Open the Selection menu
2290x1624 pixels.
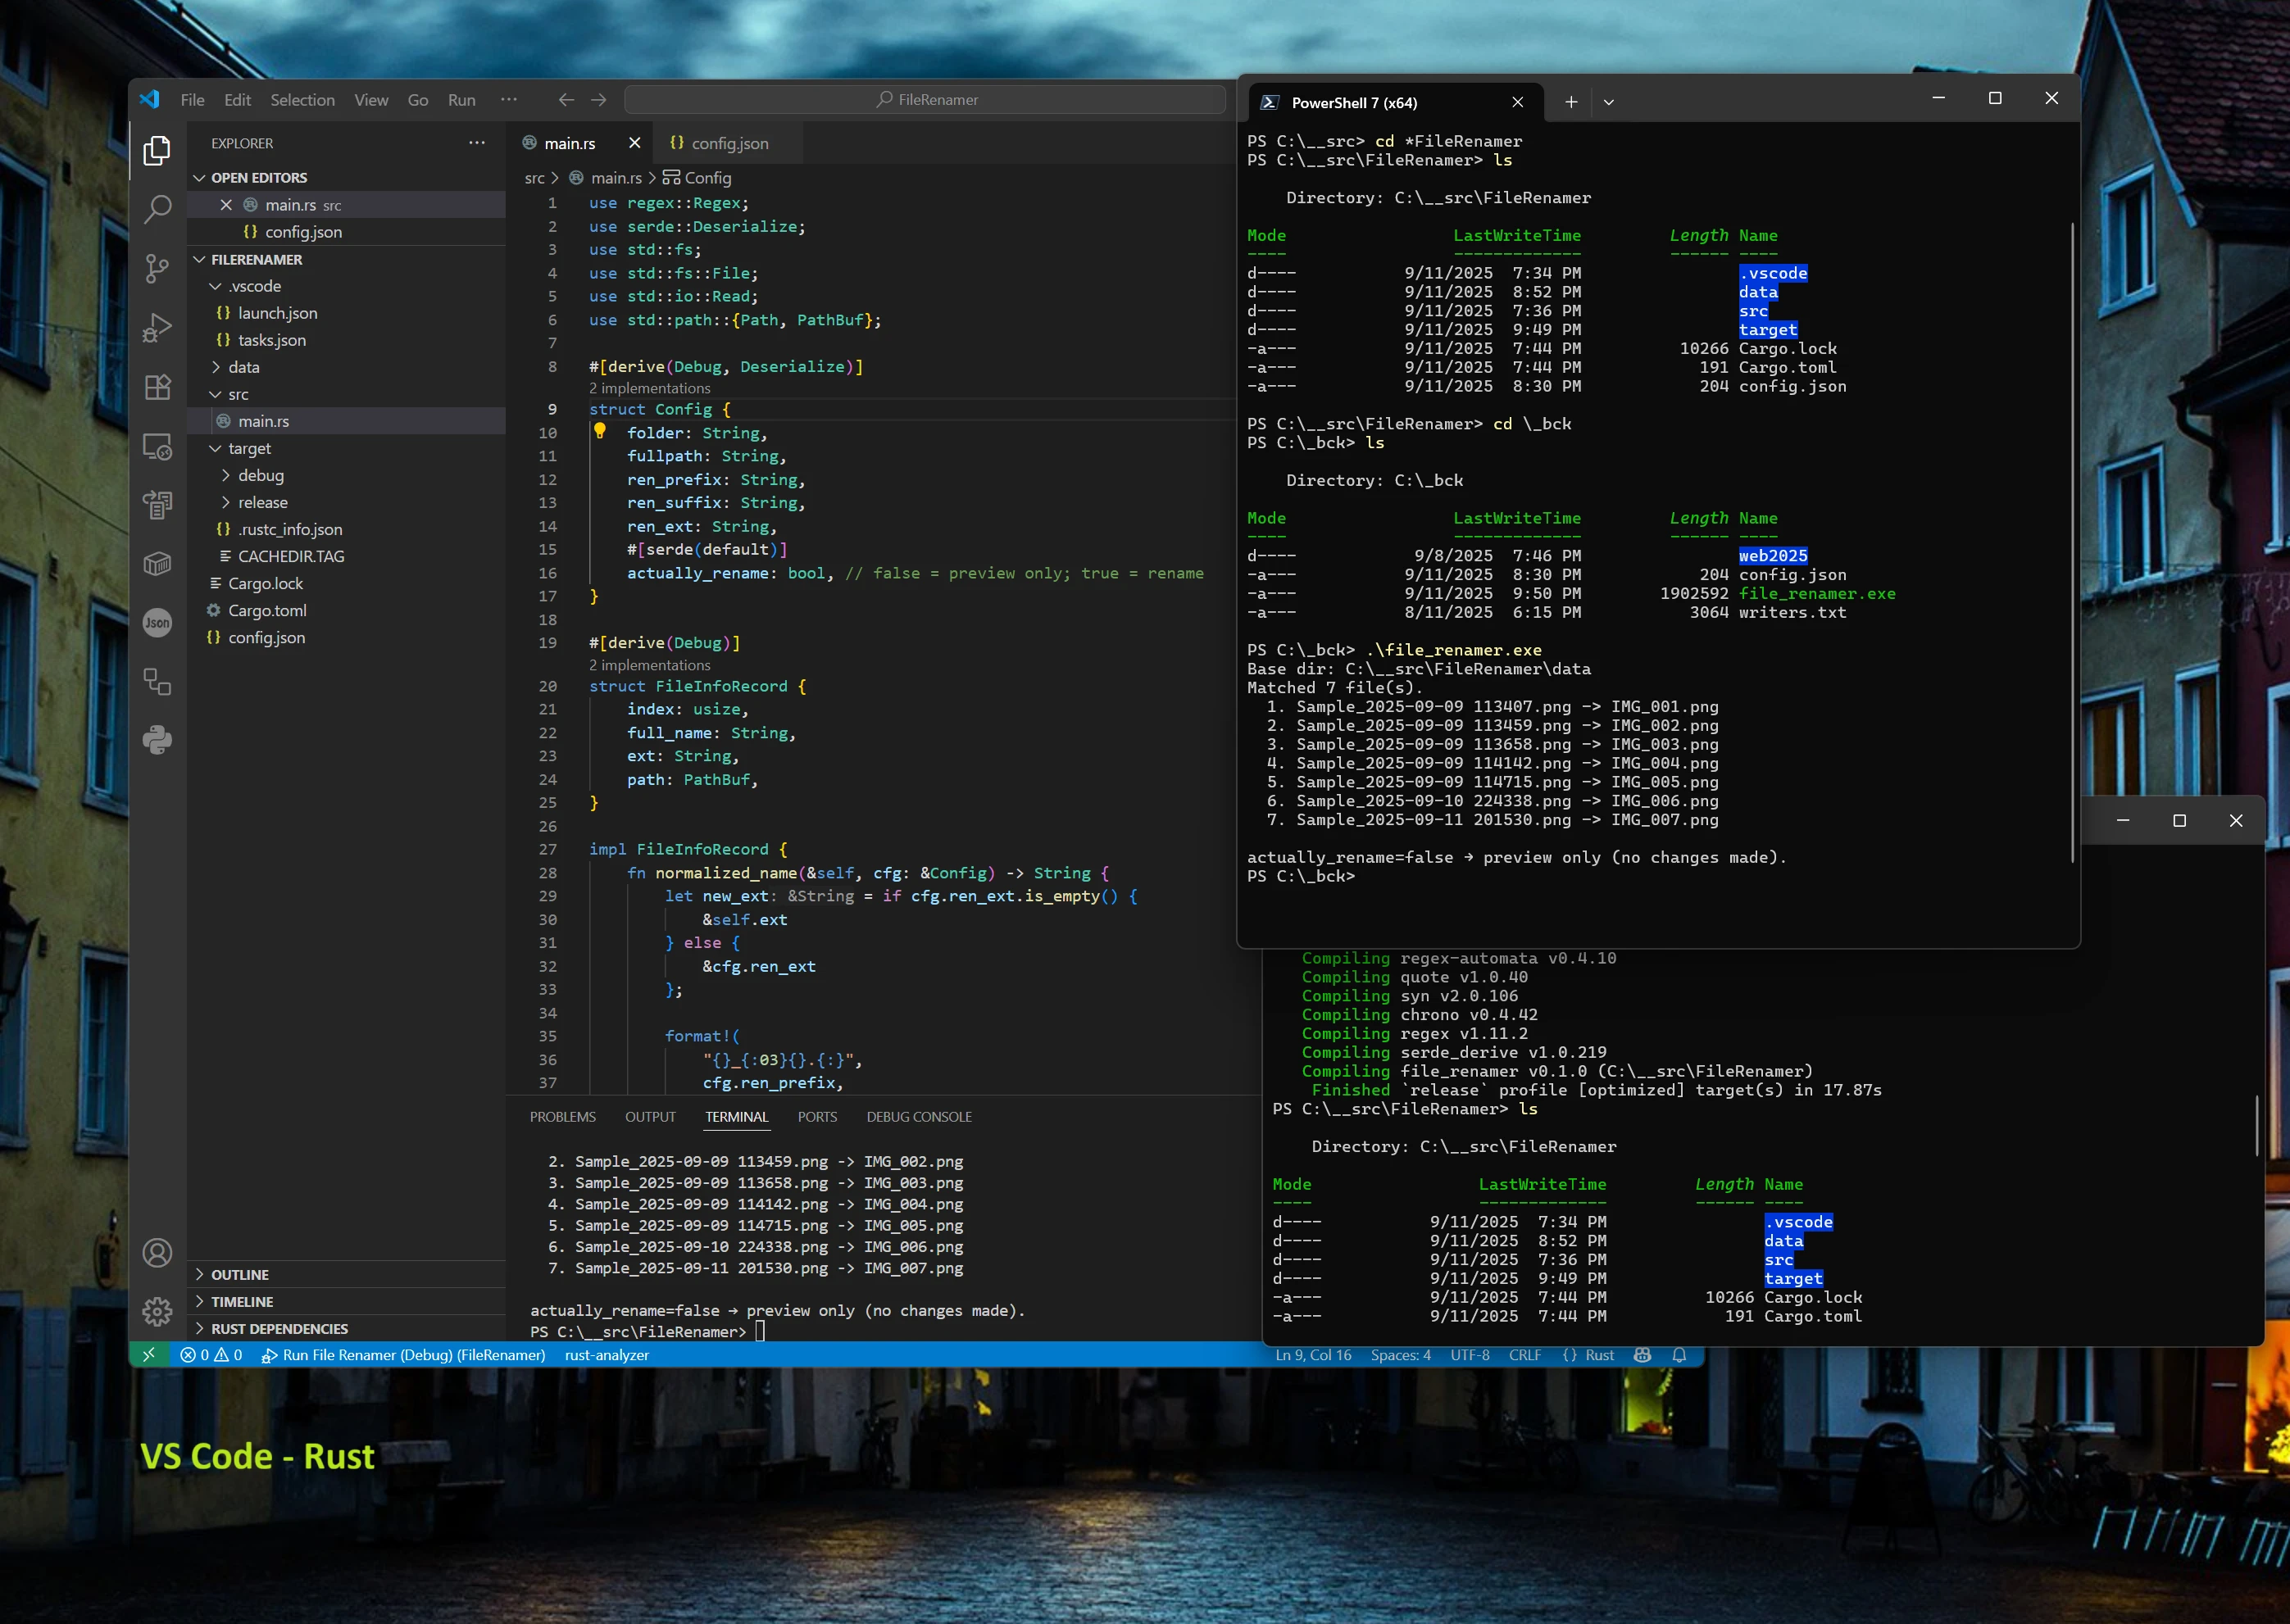[x=302, y=100]
